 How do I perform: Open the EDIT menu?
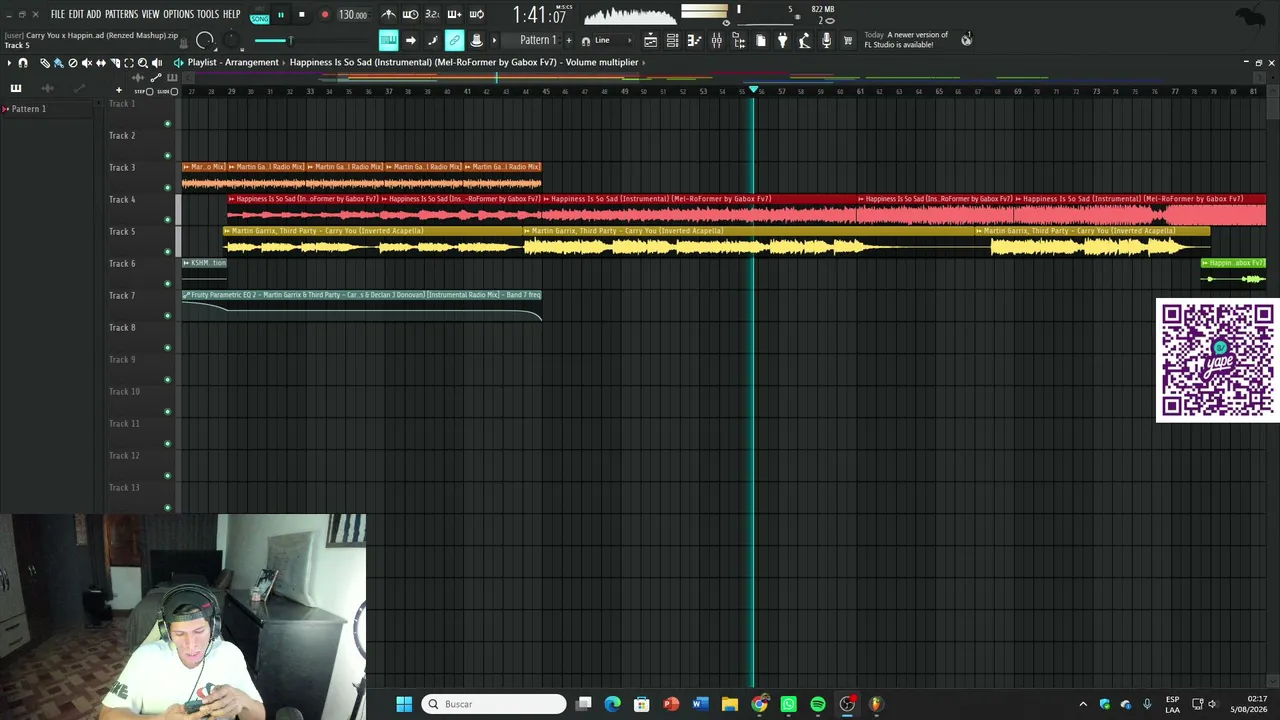76,15
